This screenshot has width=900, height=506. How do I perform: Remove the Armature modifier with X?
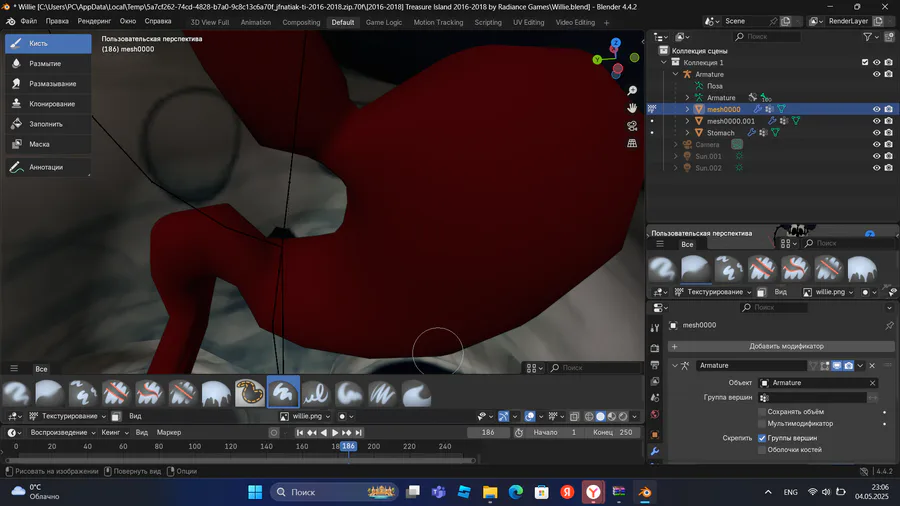[x=872, y=365]
